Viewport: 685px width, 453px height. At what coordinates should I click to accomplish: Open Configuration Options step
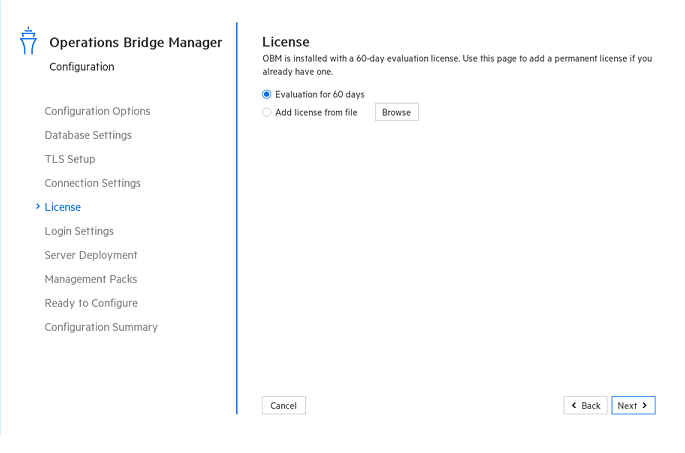[x=97, y=111]
